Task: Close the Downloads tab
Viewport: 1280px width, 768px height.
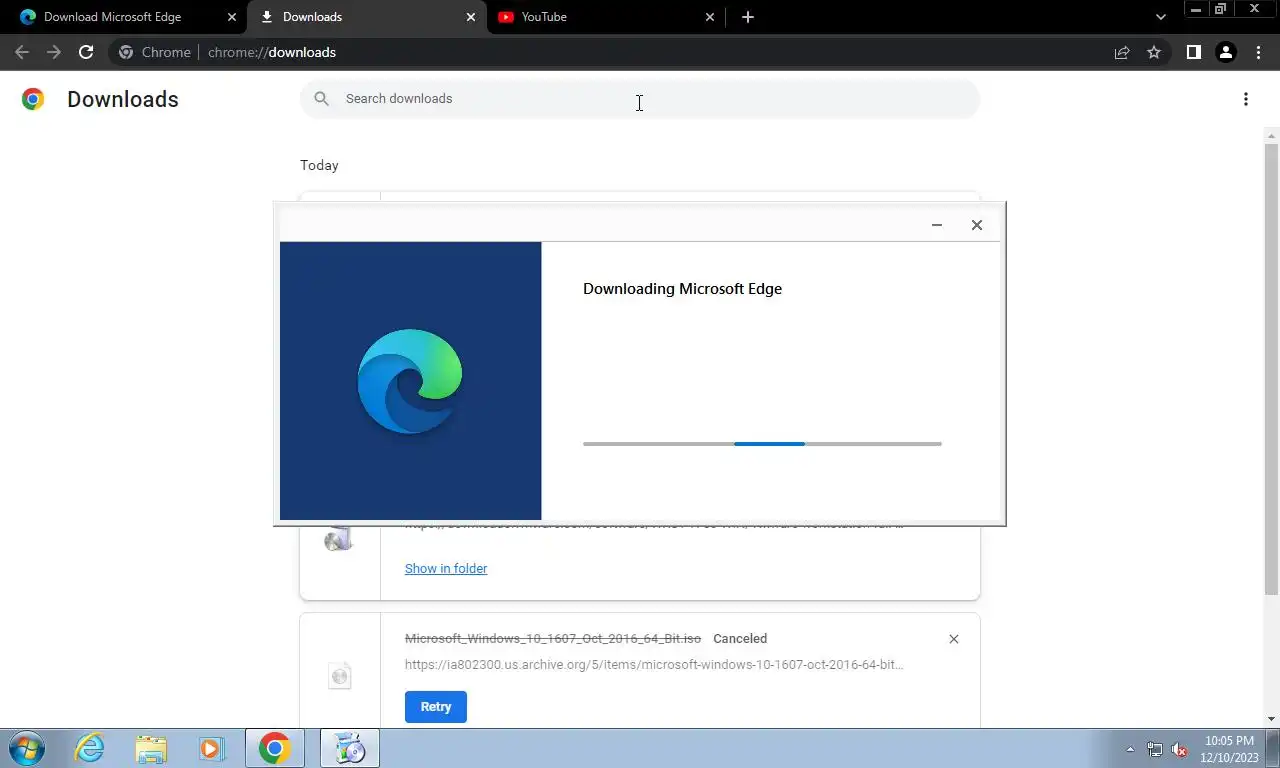Action: [471, 17]
